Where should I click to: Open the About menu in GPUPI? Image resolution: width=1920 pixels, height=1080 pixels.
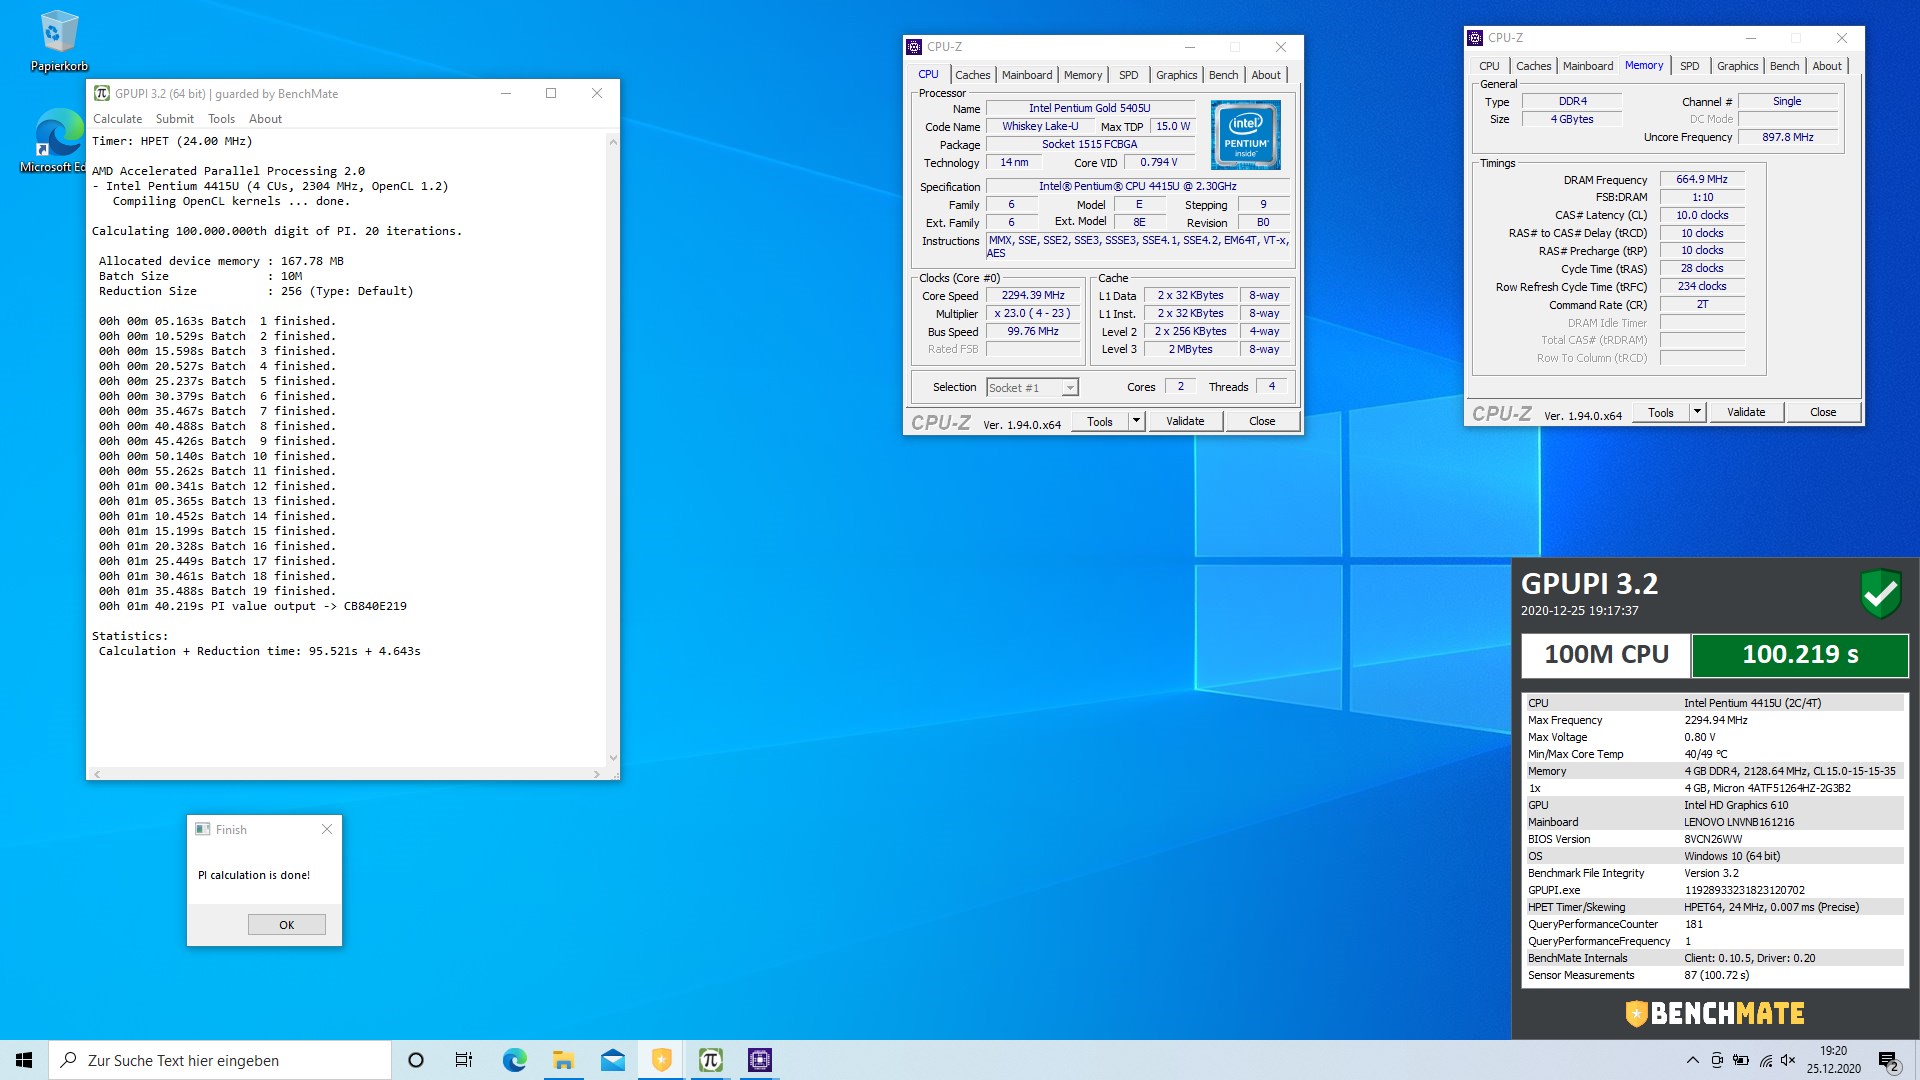pos(265,118)
